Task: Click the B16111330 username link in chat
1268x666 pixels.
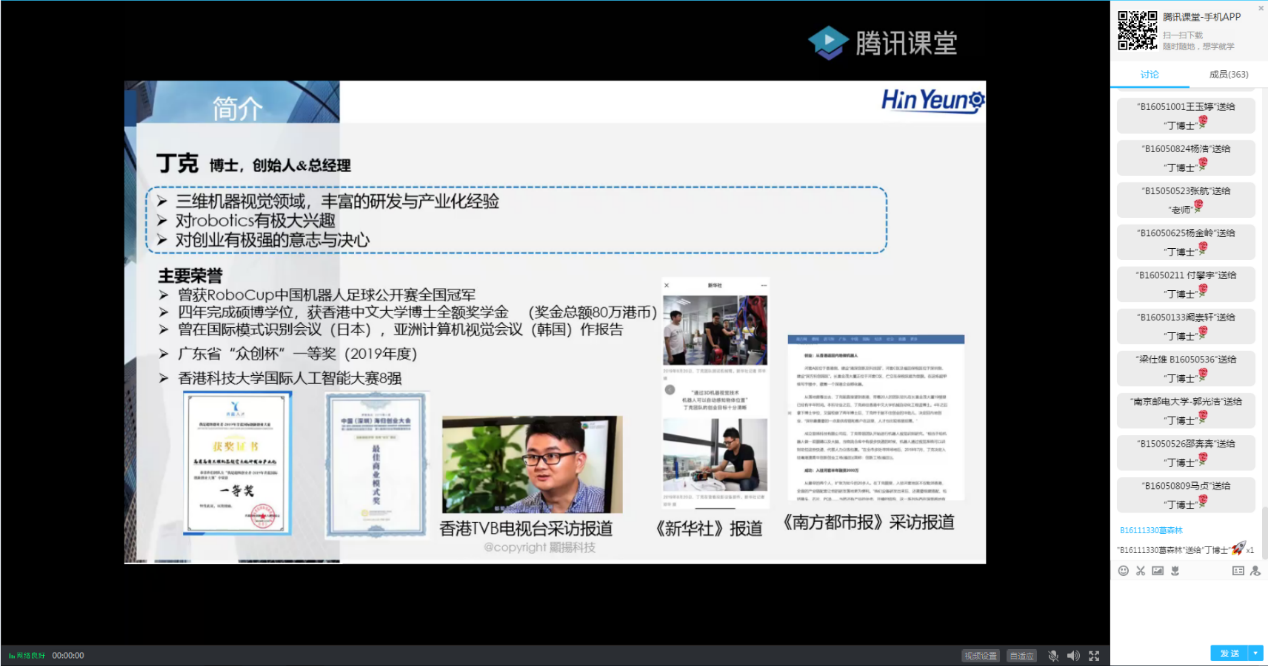Action: [x=1150, y=530]
